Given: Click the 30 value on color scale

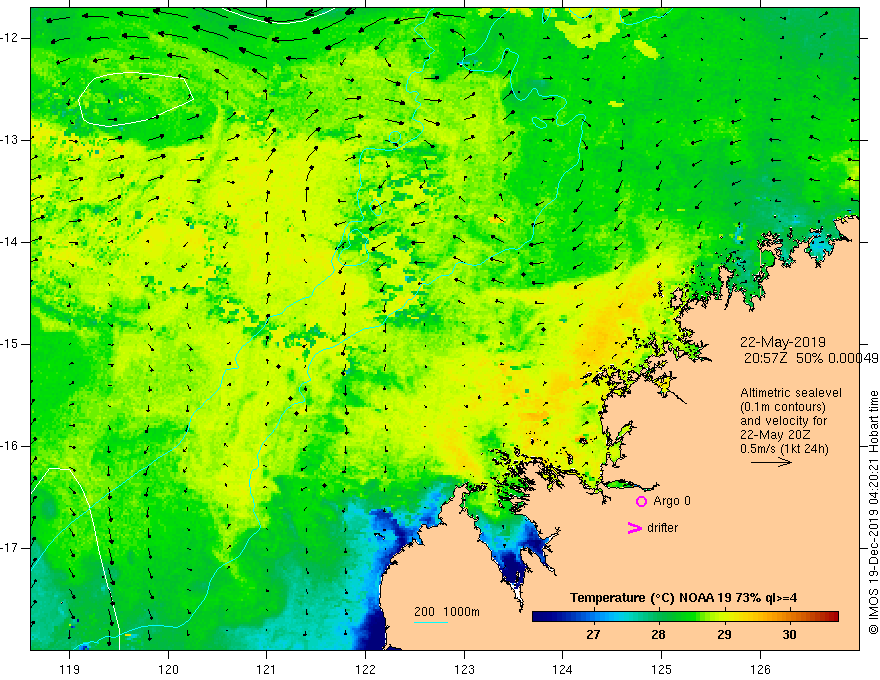Looking at the screenshot, I should [x=789, y=635].
